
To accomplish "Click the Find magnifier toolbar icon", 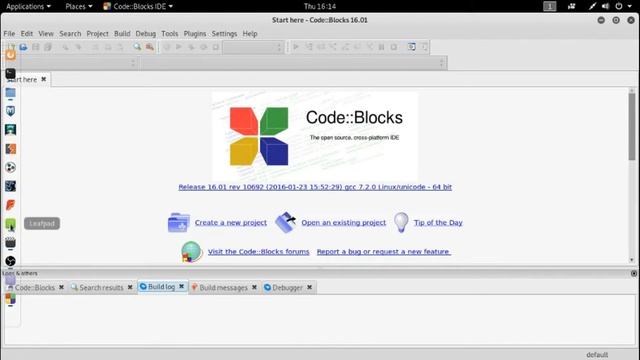I will [x=137, y=47].
